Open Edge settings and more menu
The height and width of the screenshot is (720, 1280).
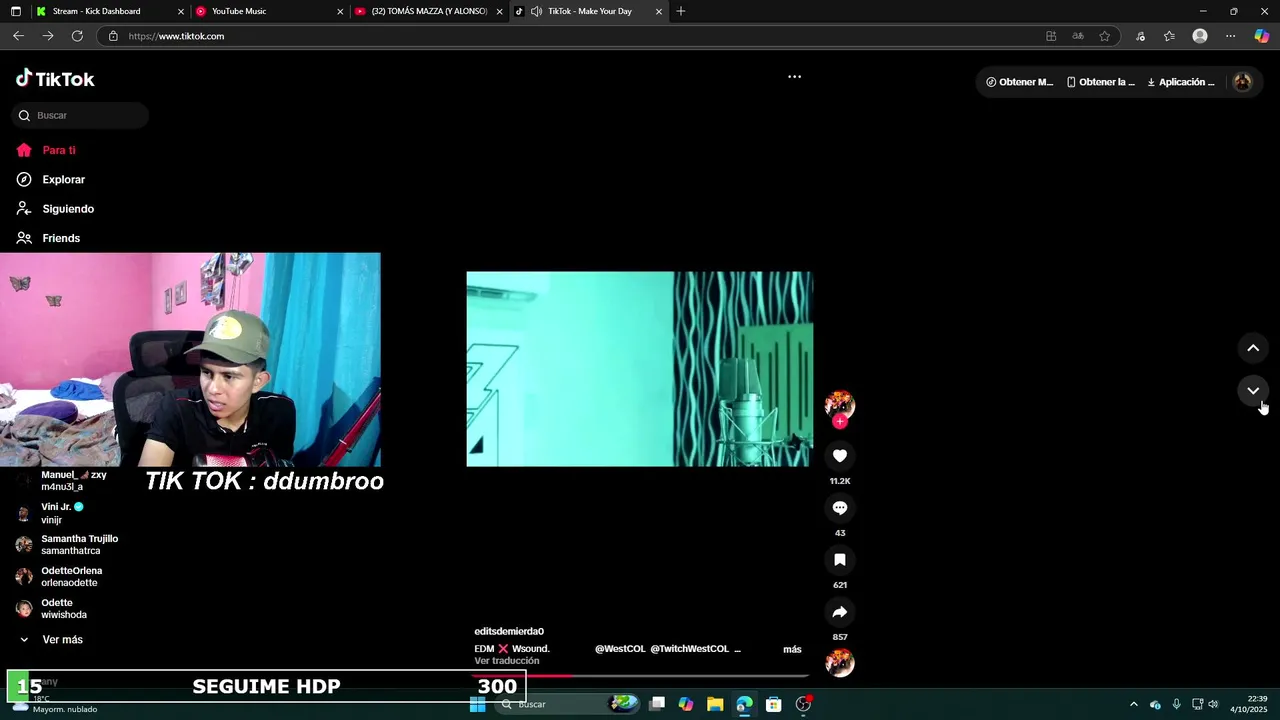tap(1231, 36)
